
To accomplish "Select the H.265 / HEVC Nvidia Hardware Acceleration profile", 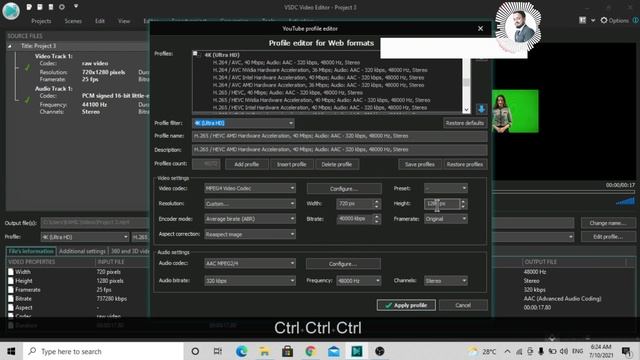I will click(321, 100).
